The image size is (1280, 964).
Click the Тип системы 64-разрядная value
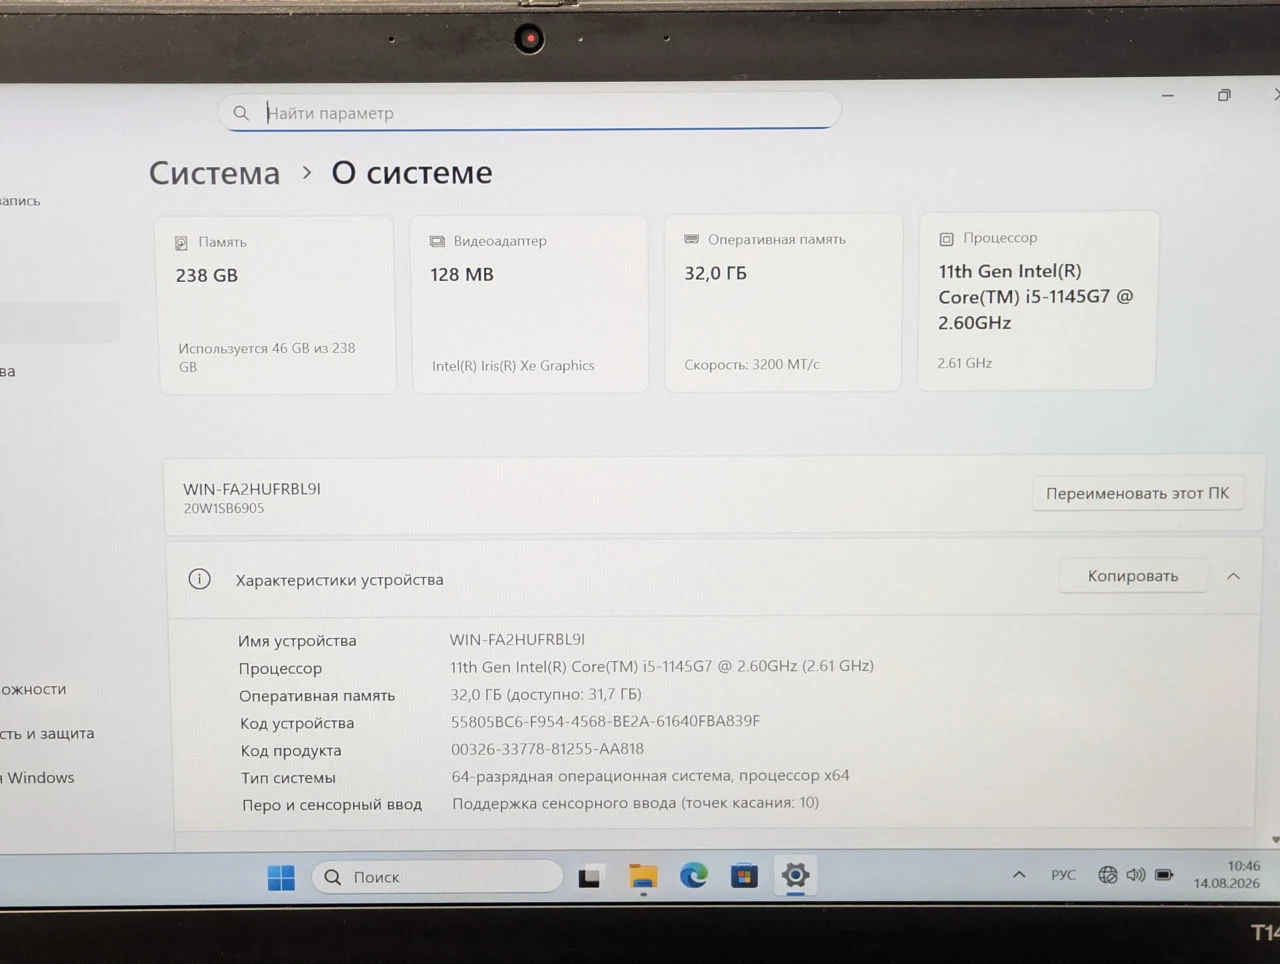(650, 776)
